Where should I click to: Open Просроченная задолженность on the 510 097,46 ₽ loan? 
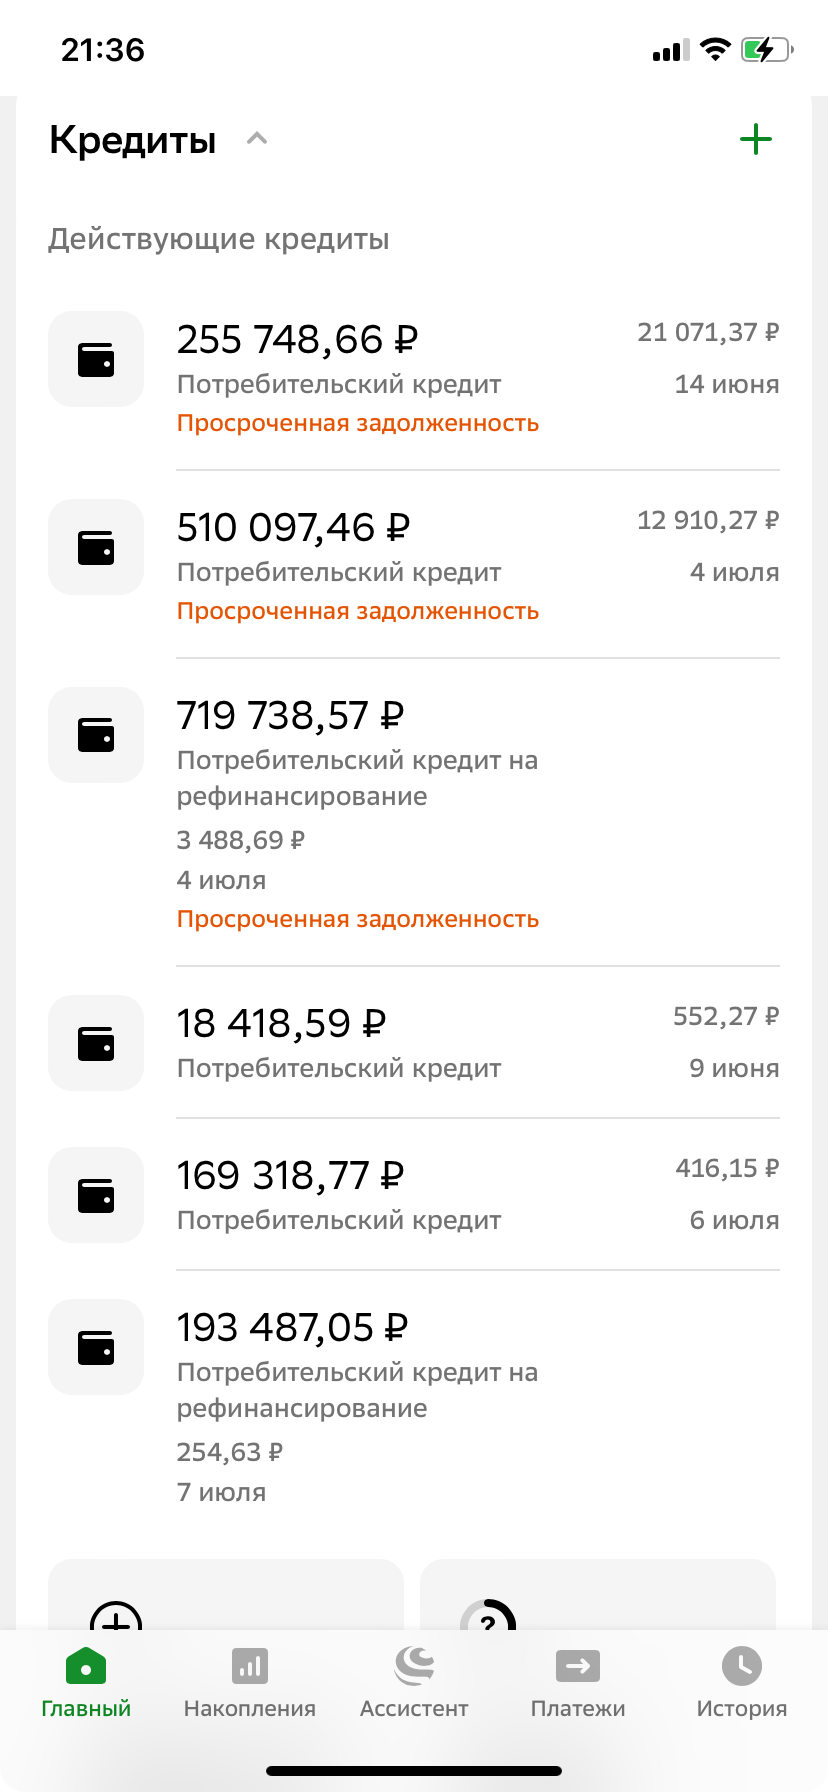[x=358, y=610]
